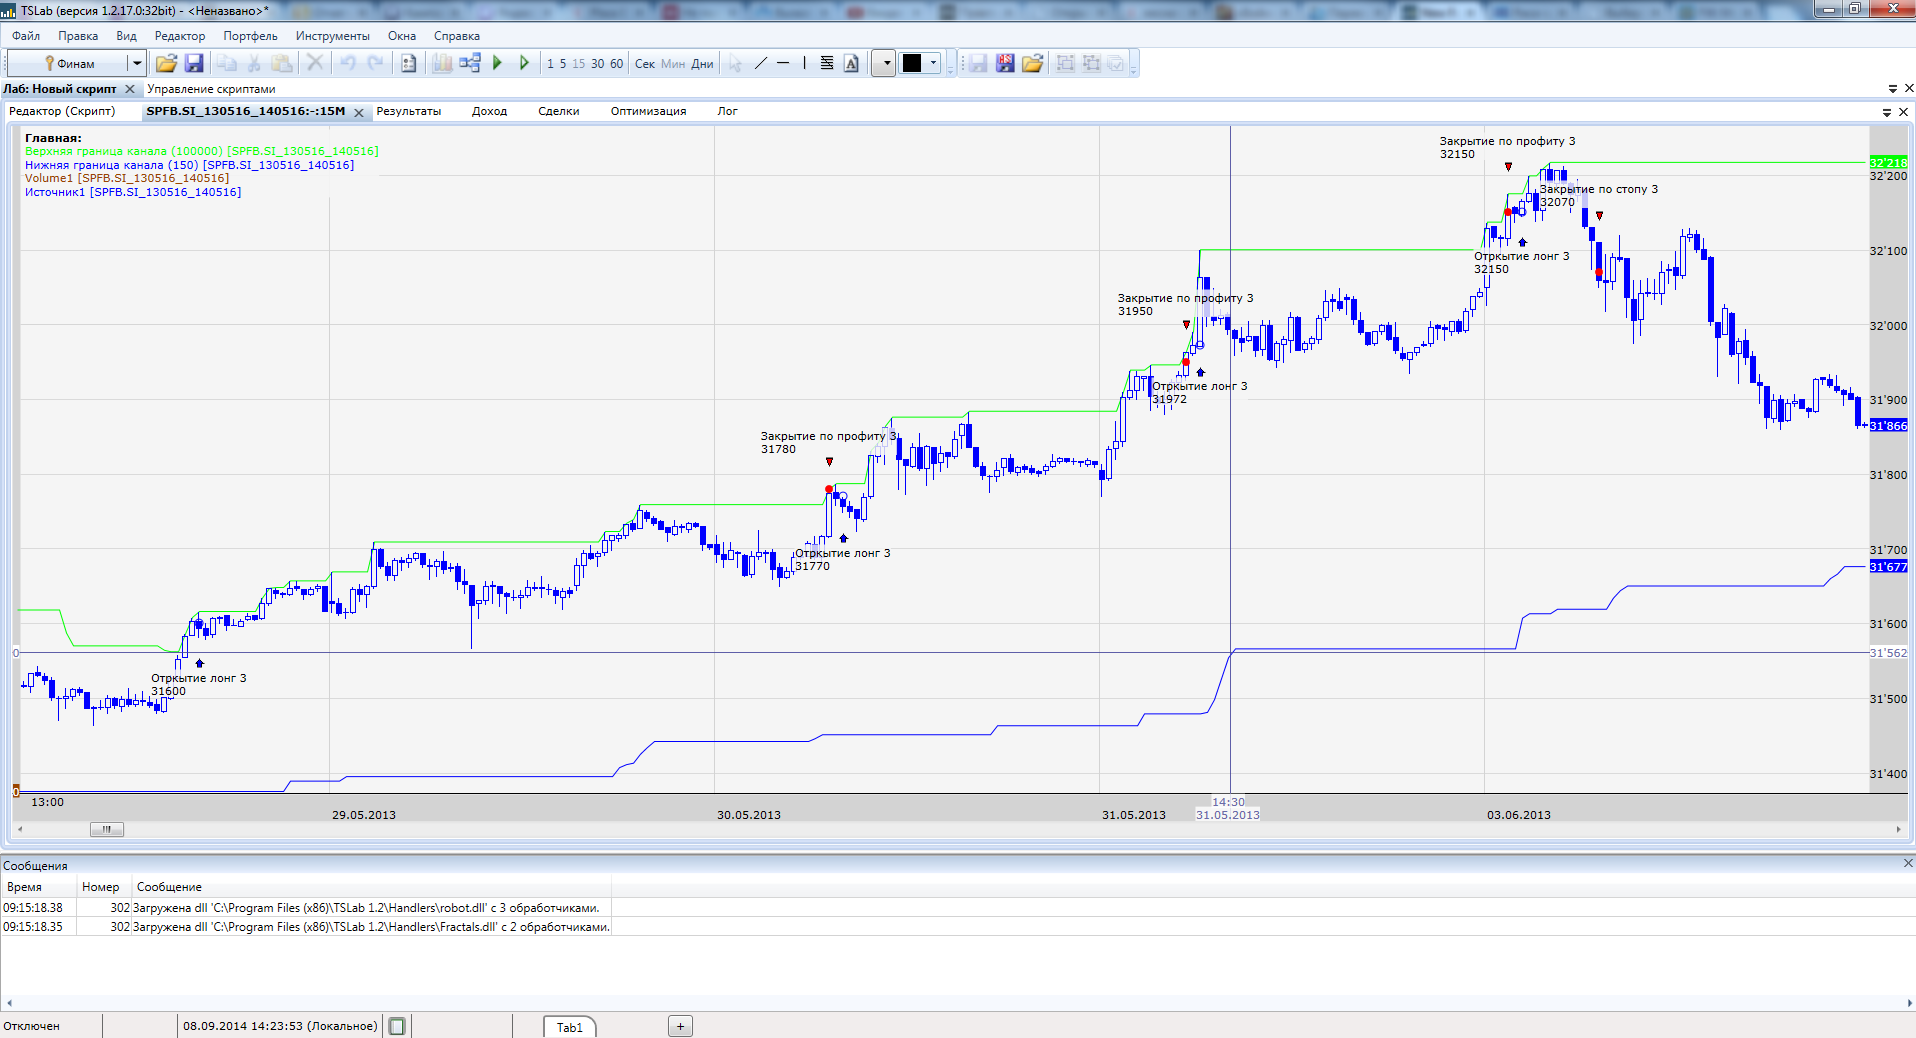
Task: Set interval to 60
Action: tap(617, 64)
